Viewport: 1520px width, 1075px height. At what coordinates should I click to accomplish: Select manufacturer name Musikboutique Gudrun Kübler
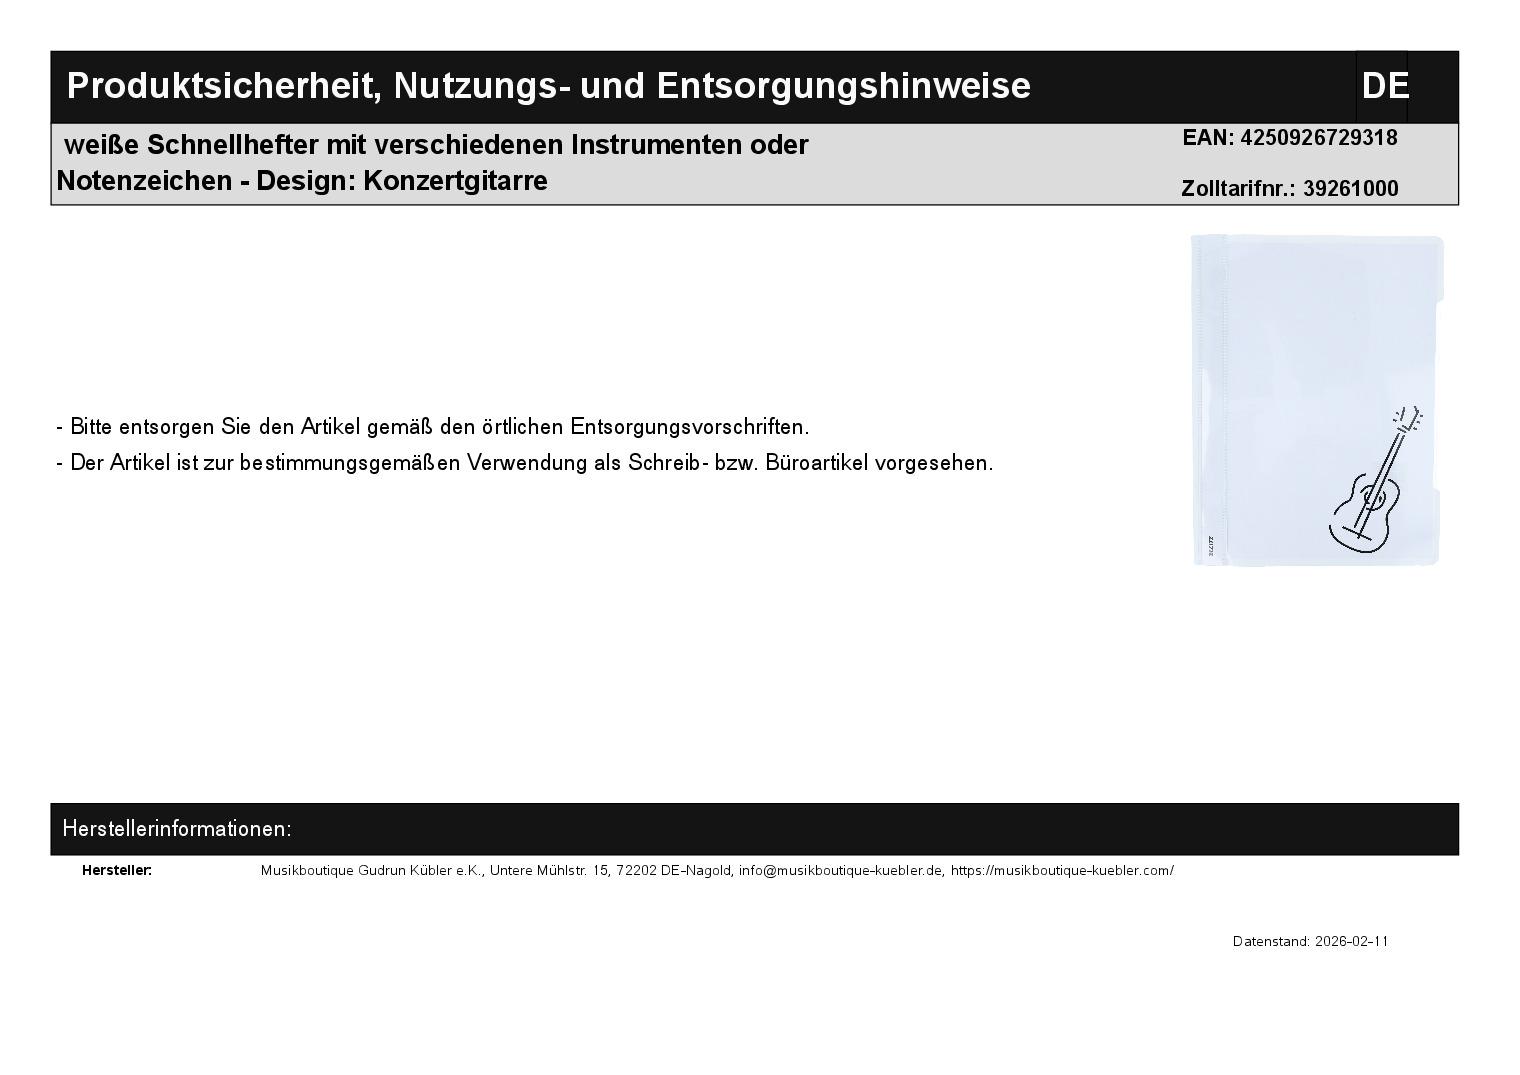pos(370,871)
